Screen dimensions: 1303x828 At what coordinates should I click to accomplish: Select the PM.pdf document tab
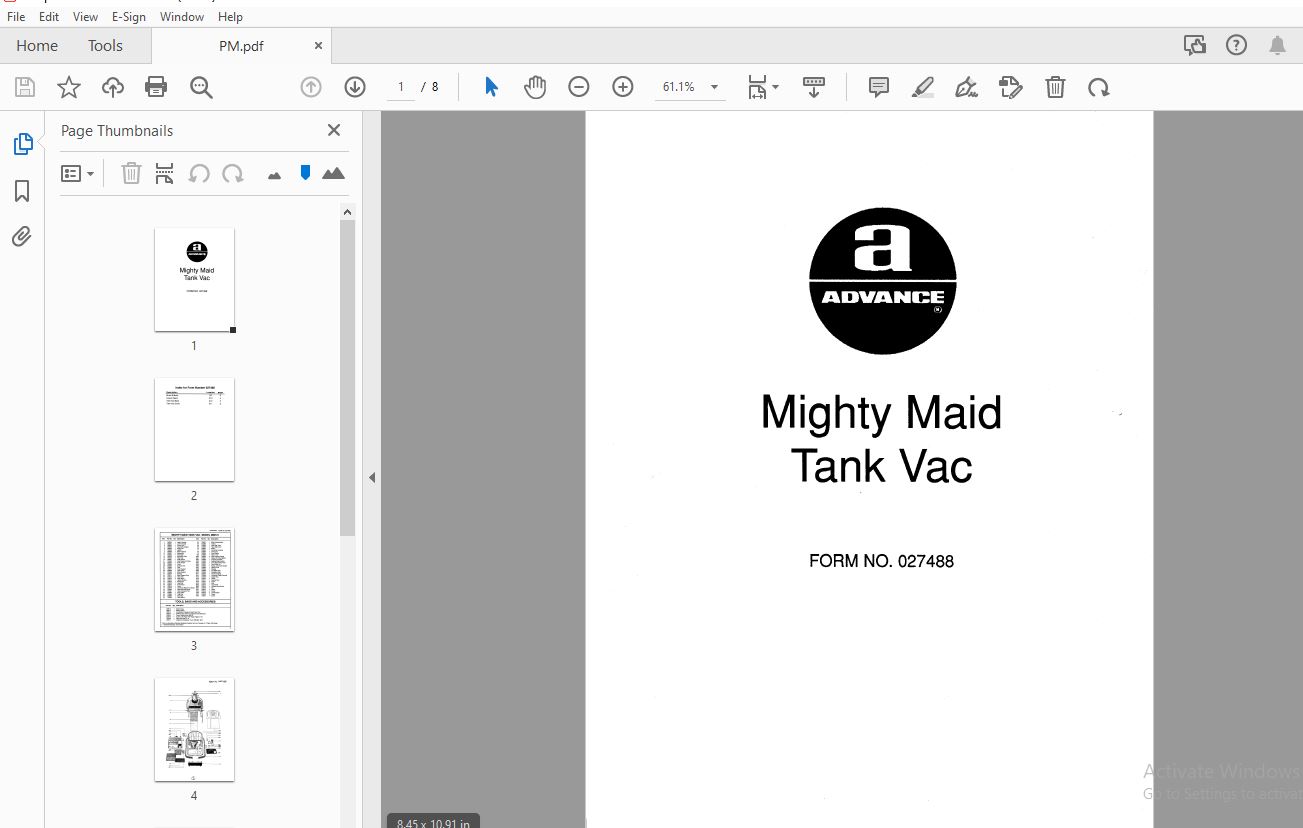[241, 45]
